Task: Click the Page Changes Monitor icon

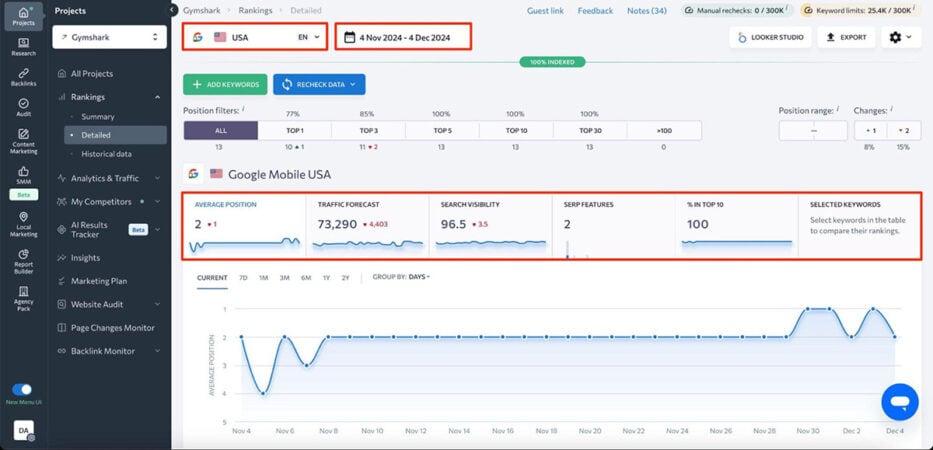Action: 61,328
